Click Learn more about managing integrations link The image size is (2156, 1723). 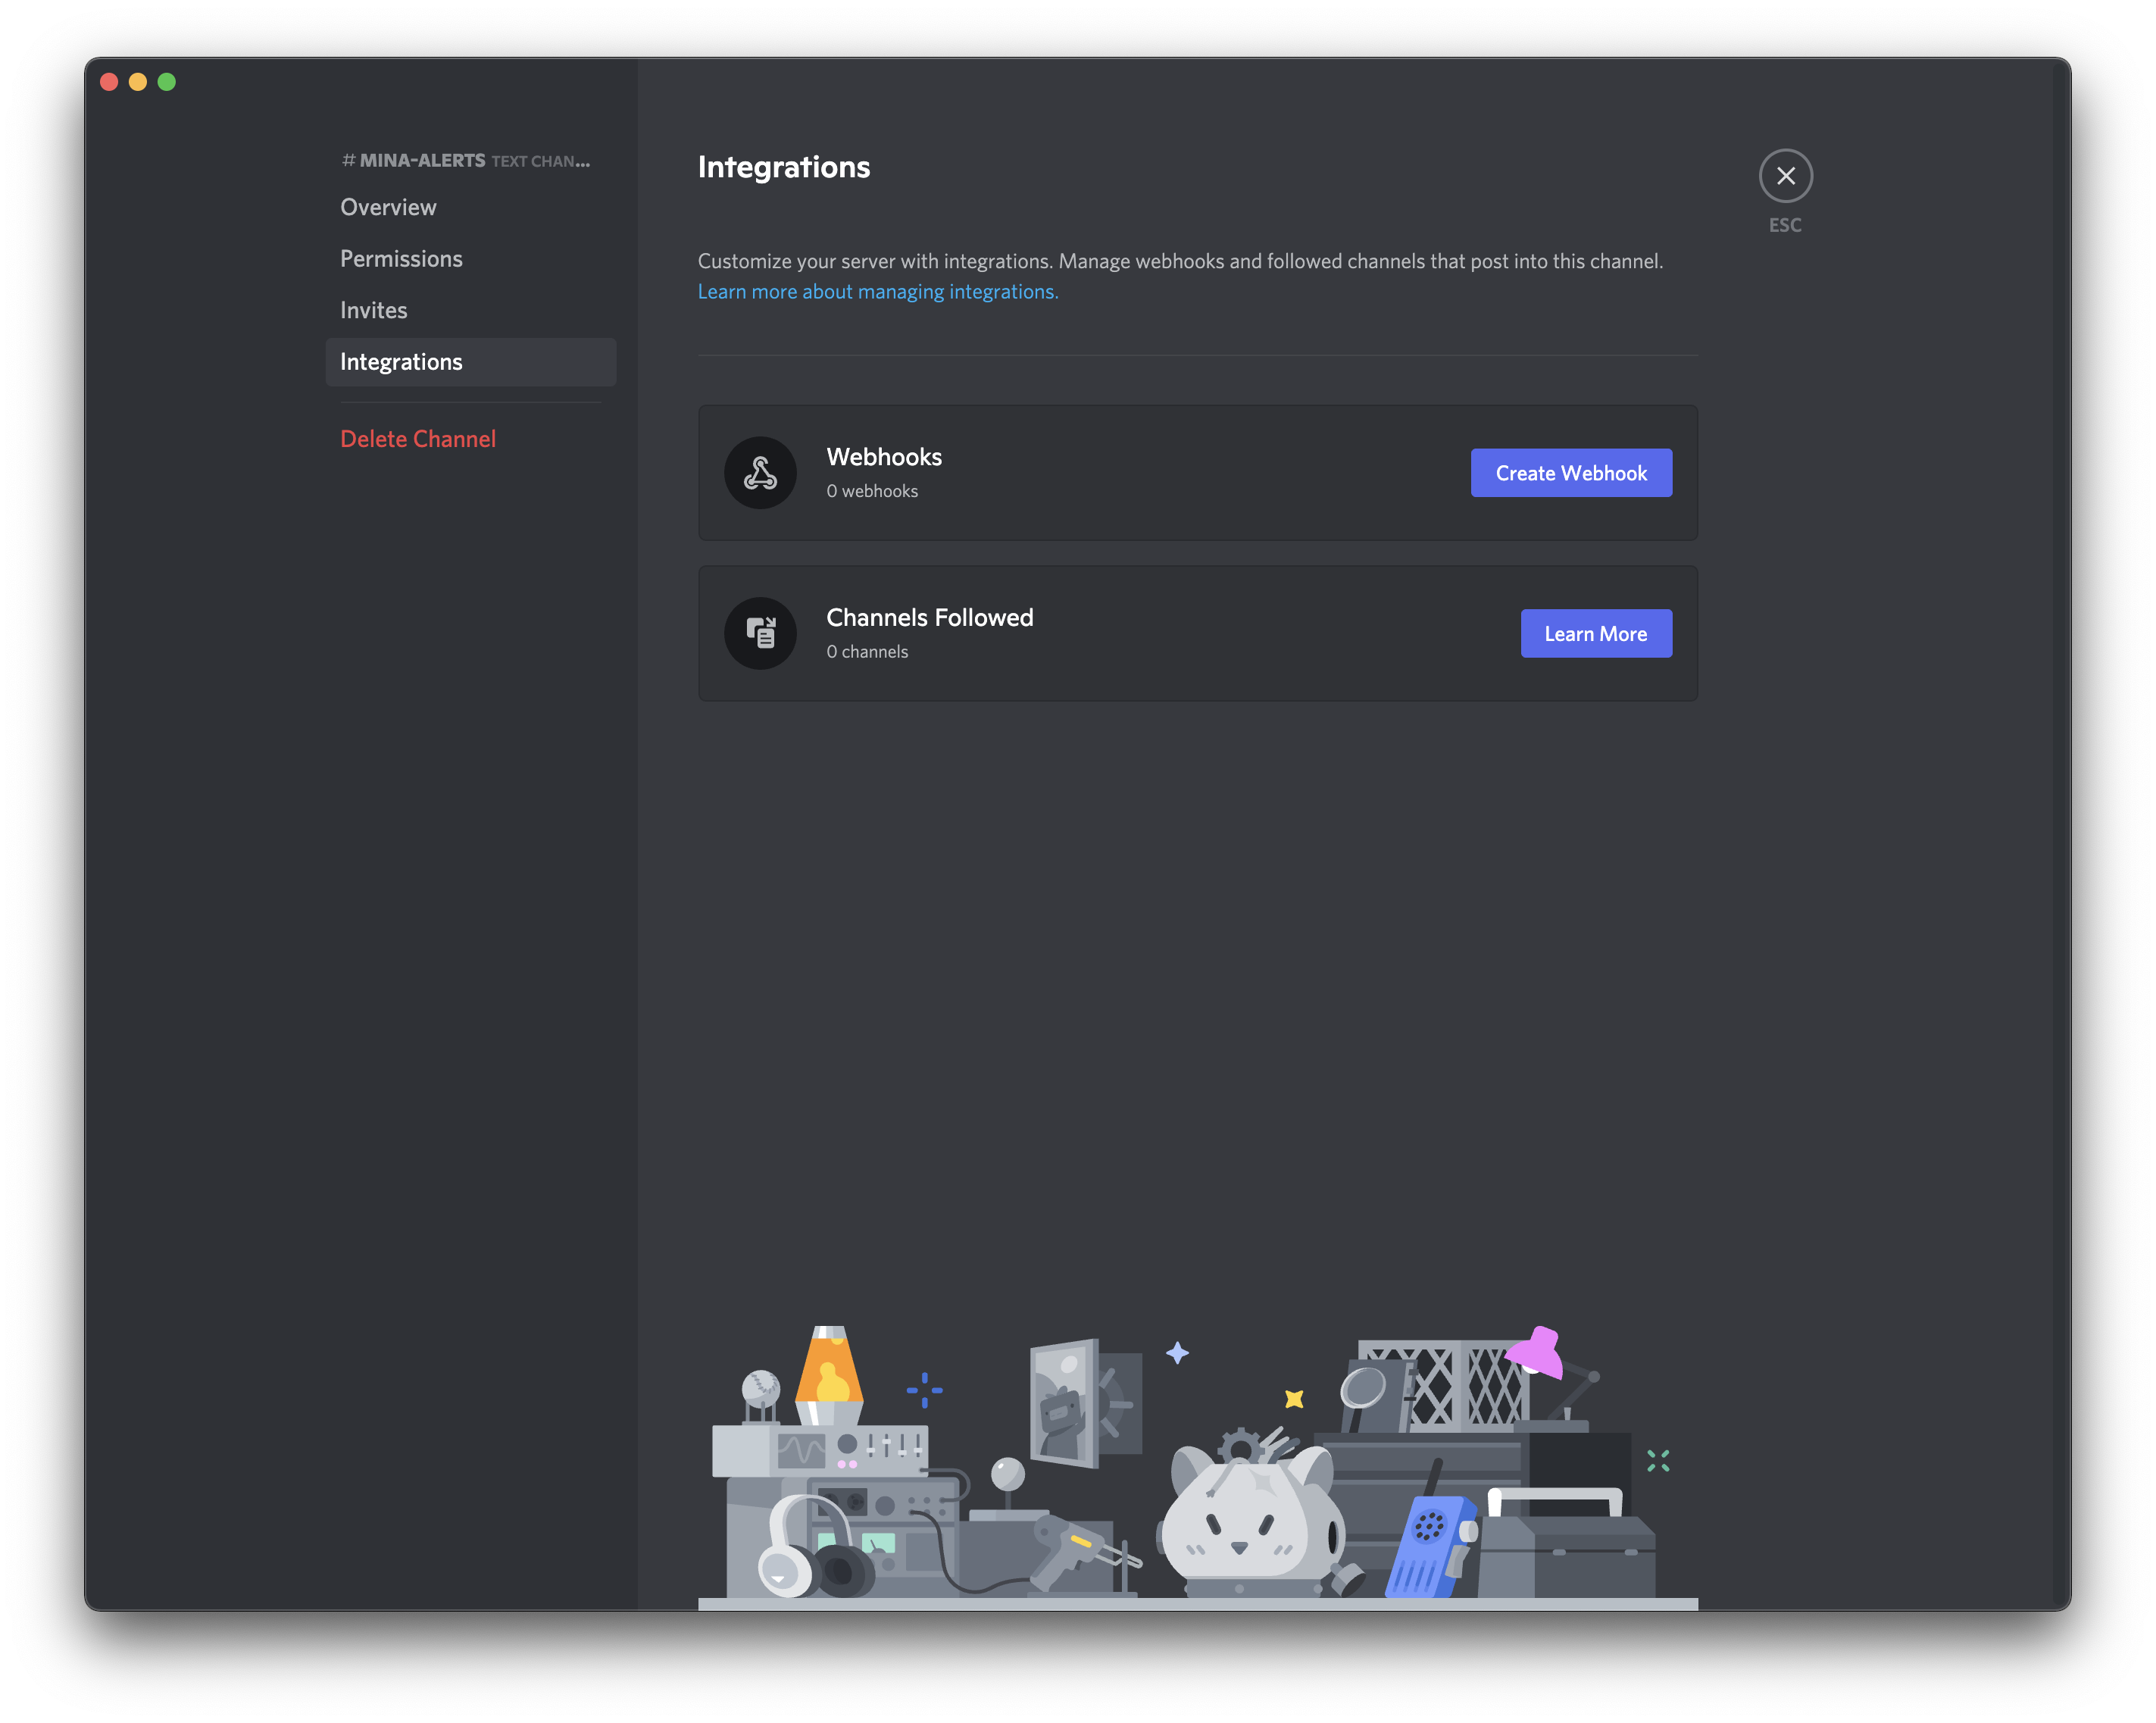(876, 290)
